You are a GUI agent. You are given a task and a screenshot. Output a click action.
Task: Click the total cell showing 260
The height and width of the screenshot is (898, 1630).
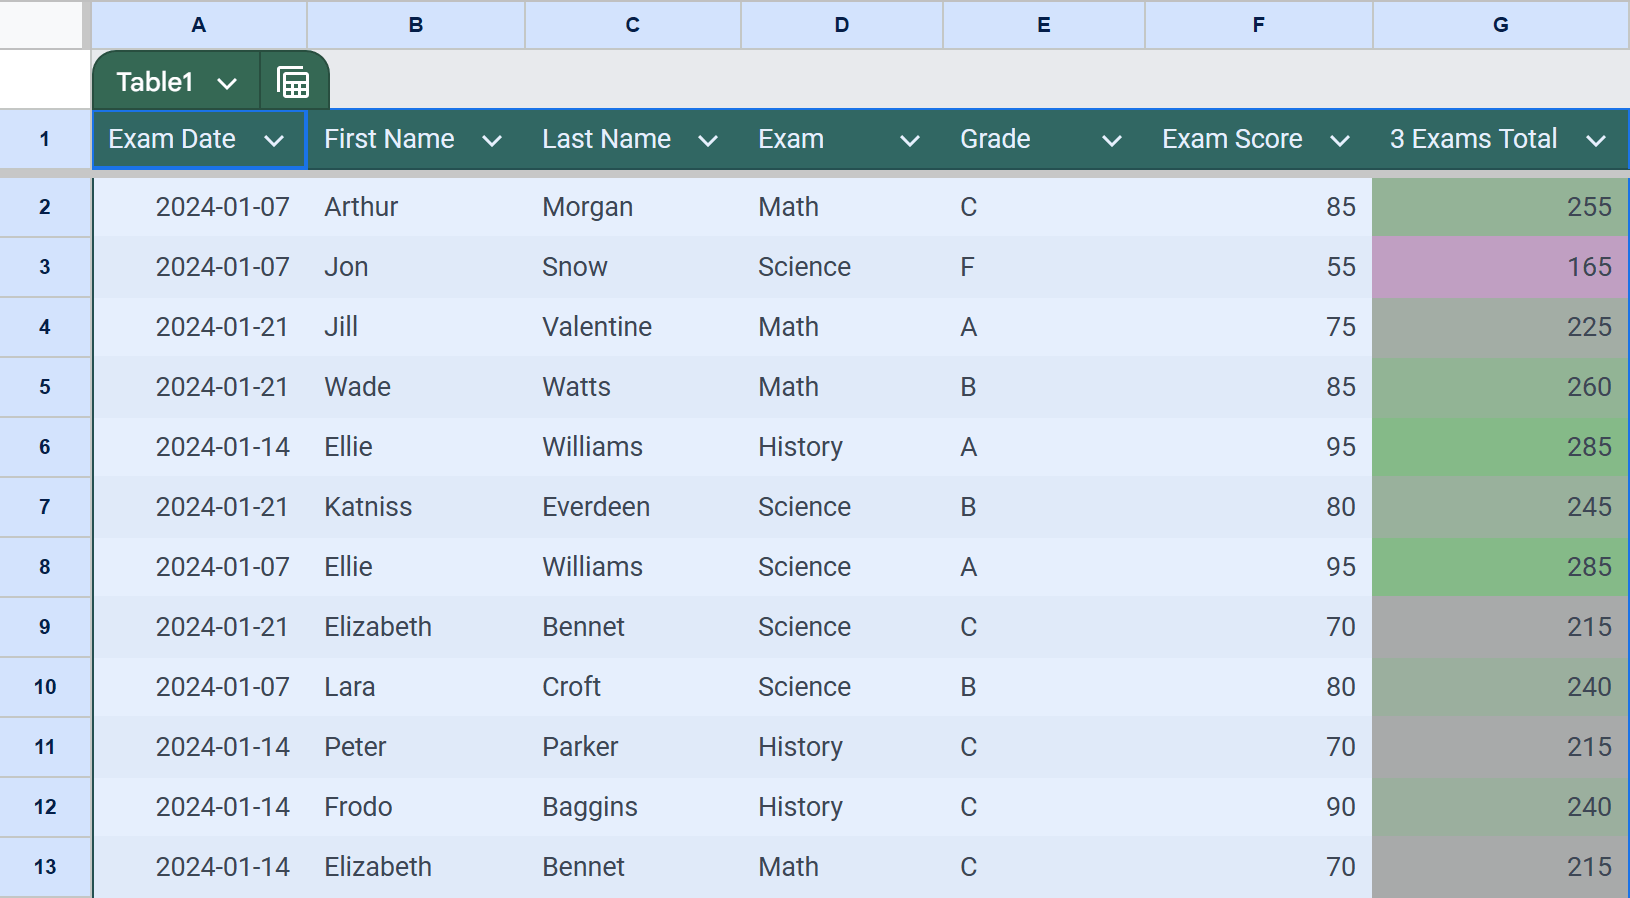pyautogui.click(x=1500, y=387)
